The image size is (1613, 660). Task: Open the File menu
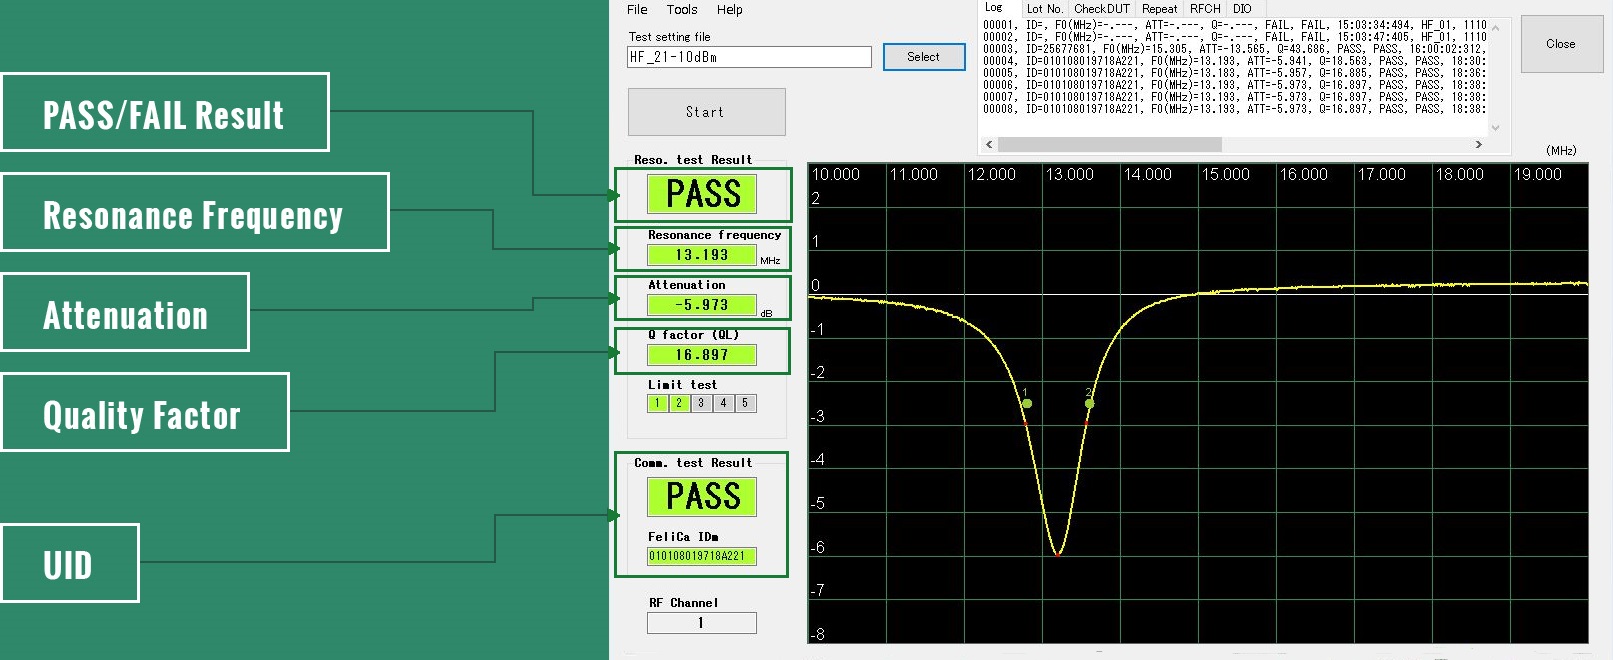coord(637,10)
